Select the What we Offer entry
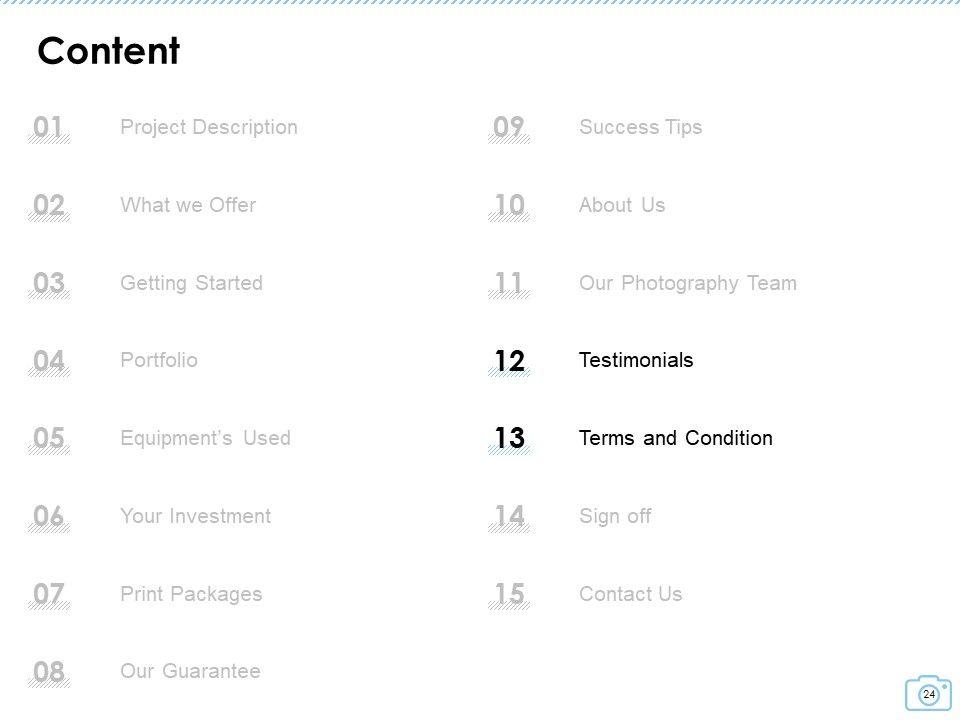Viewport: 960px width, 720px height. (188, 205)
